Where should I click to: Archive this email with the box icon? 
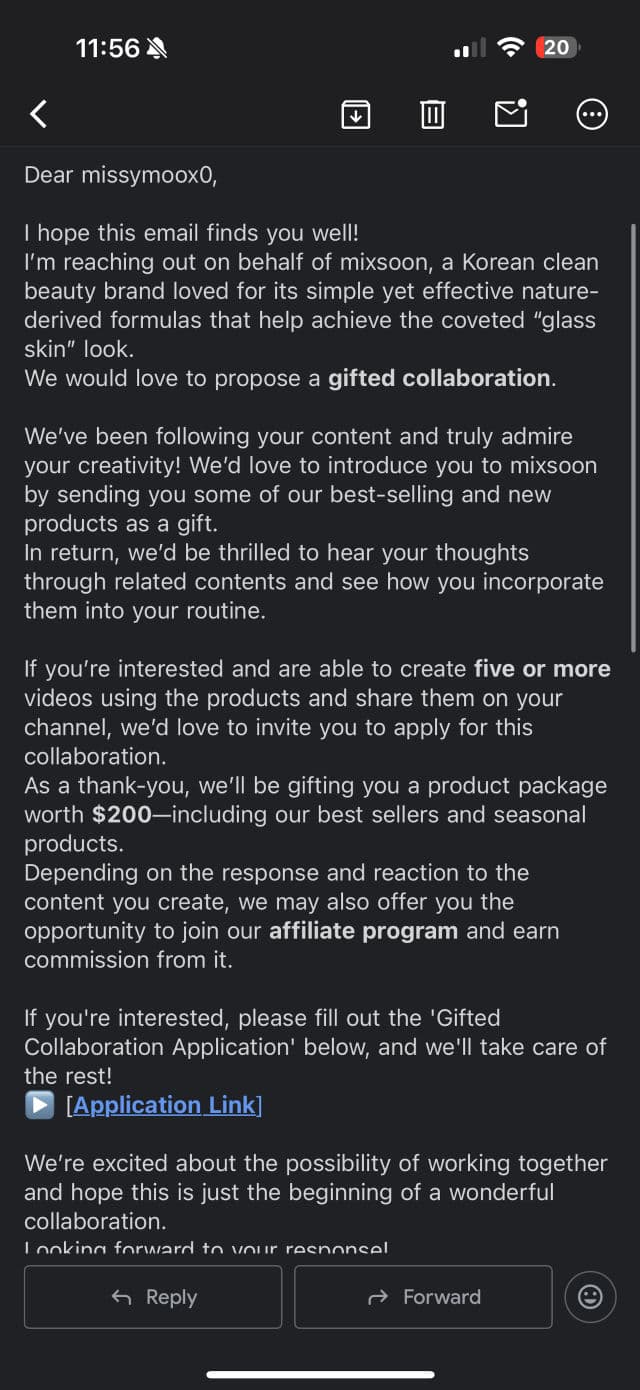[x=356, y=114]
